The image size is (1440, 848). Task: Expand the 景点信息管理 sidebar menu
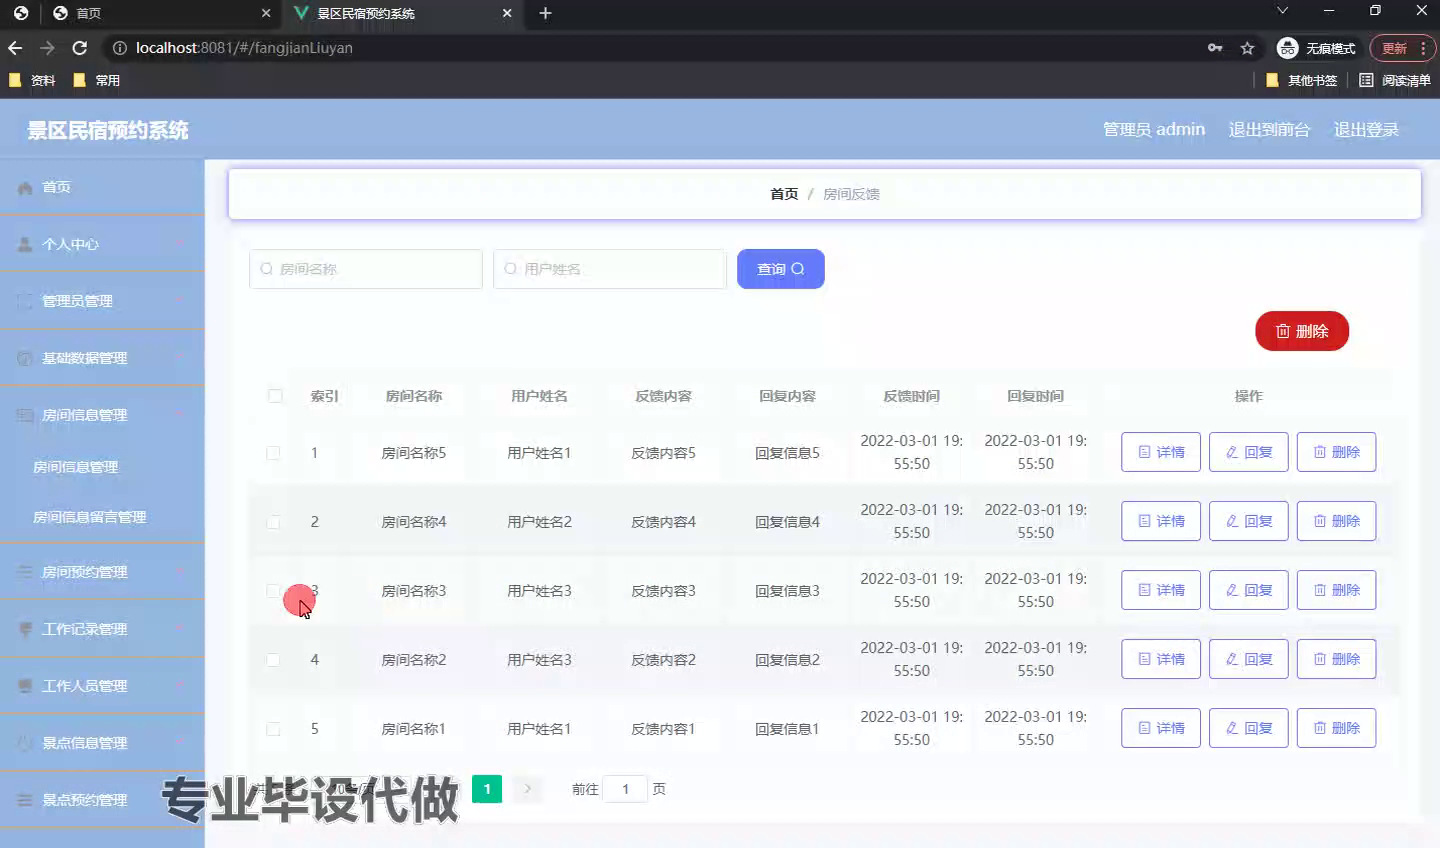pyautogui.click(x=102, y=743)
